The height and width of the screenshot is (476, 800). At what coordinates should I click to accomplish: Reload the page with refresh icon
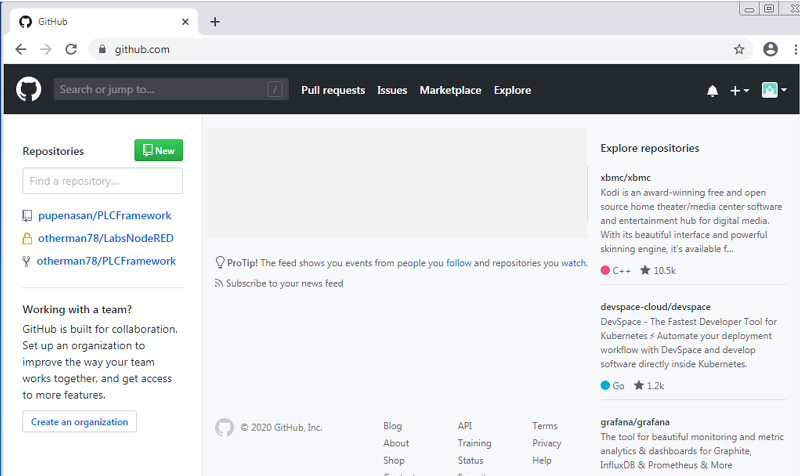coord(71,49)
